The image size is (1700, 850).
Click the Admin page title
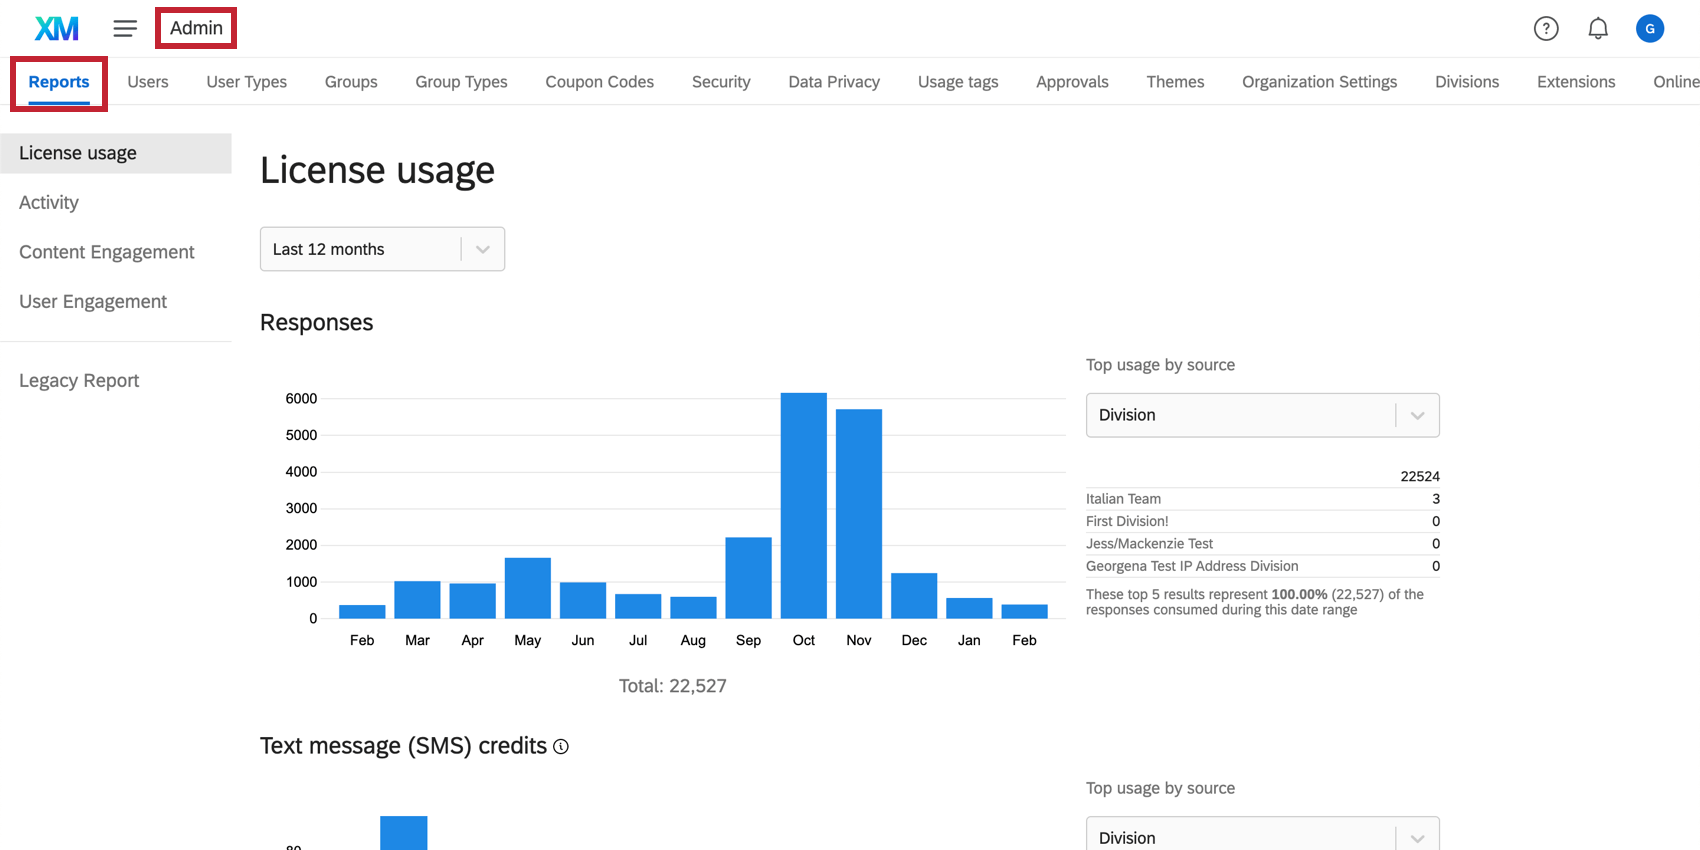(x=196, y=28)
